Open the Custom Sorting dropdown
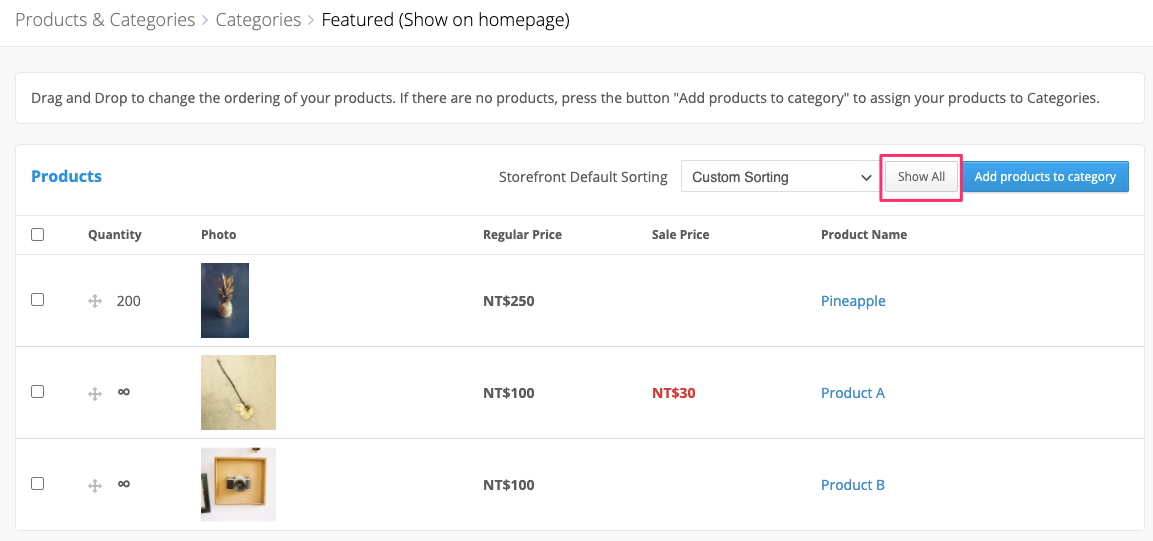This screenshot has width=1153, height=541. coord(778,176)
